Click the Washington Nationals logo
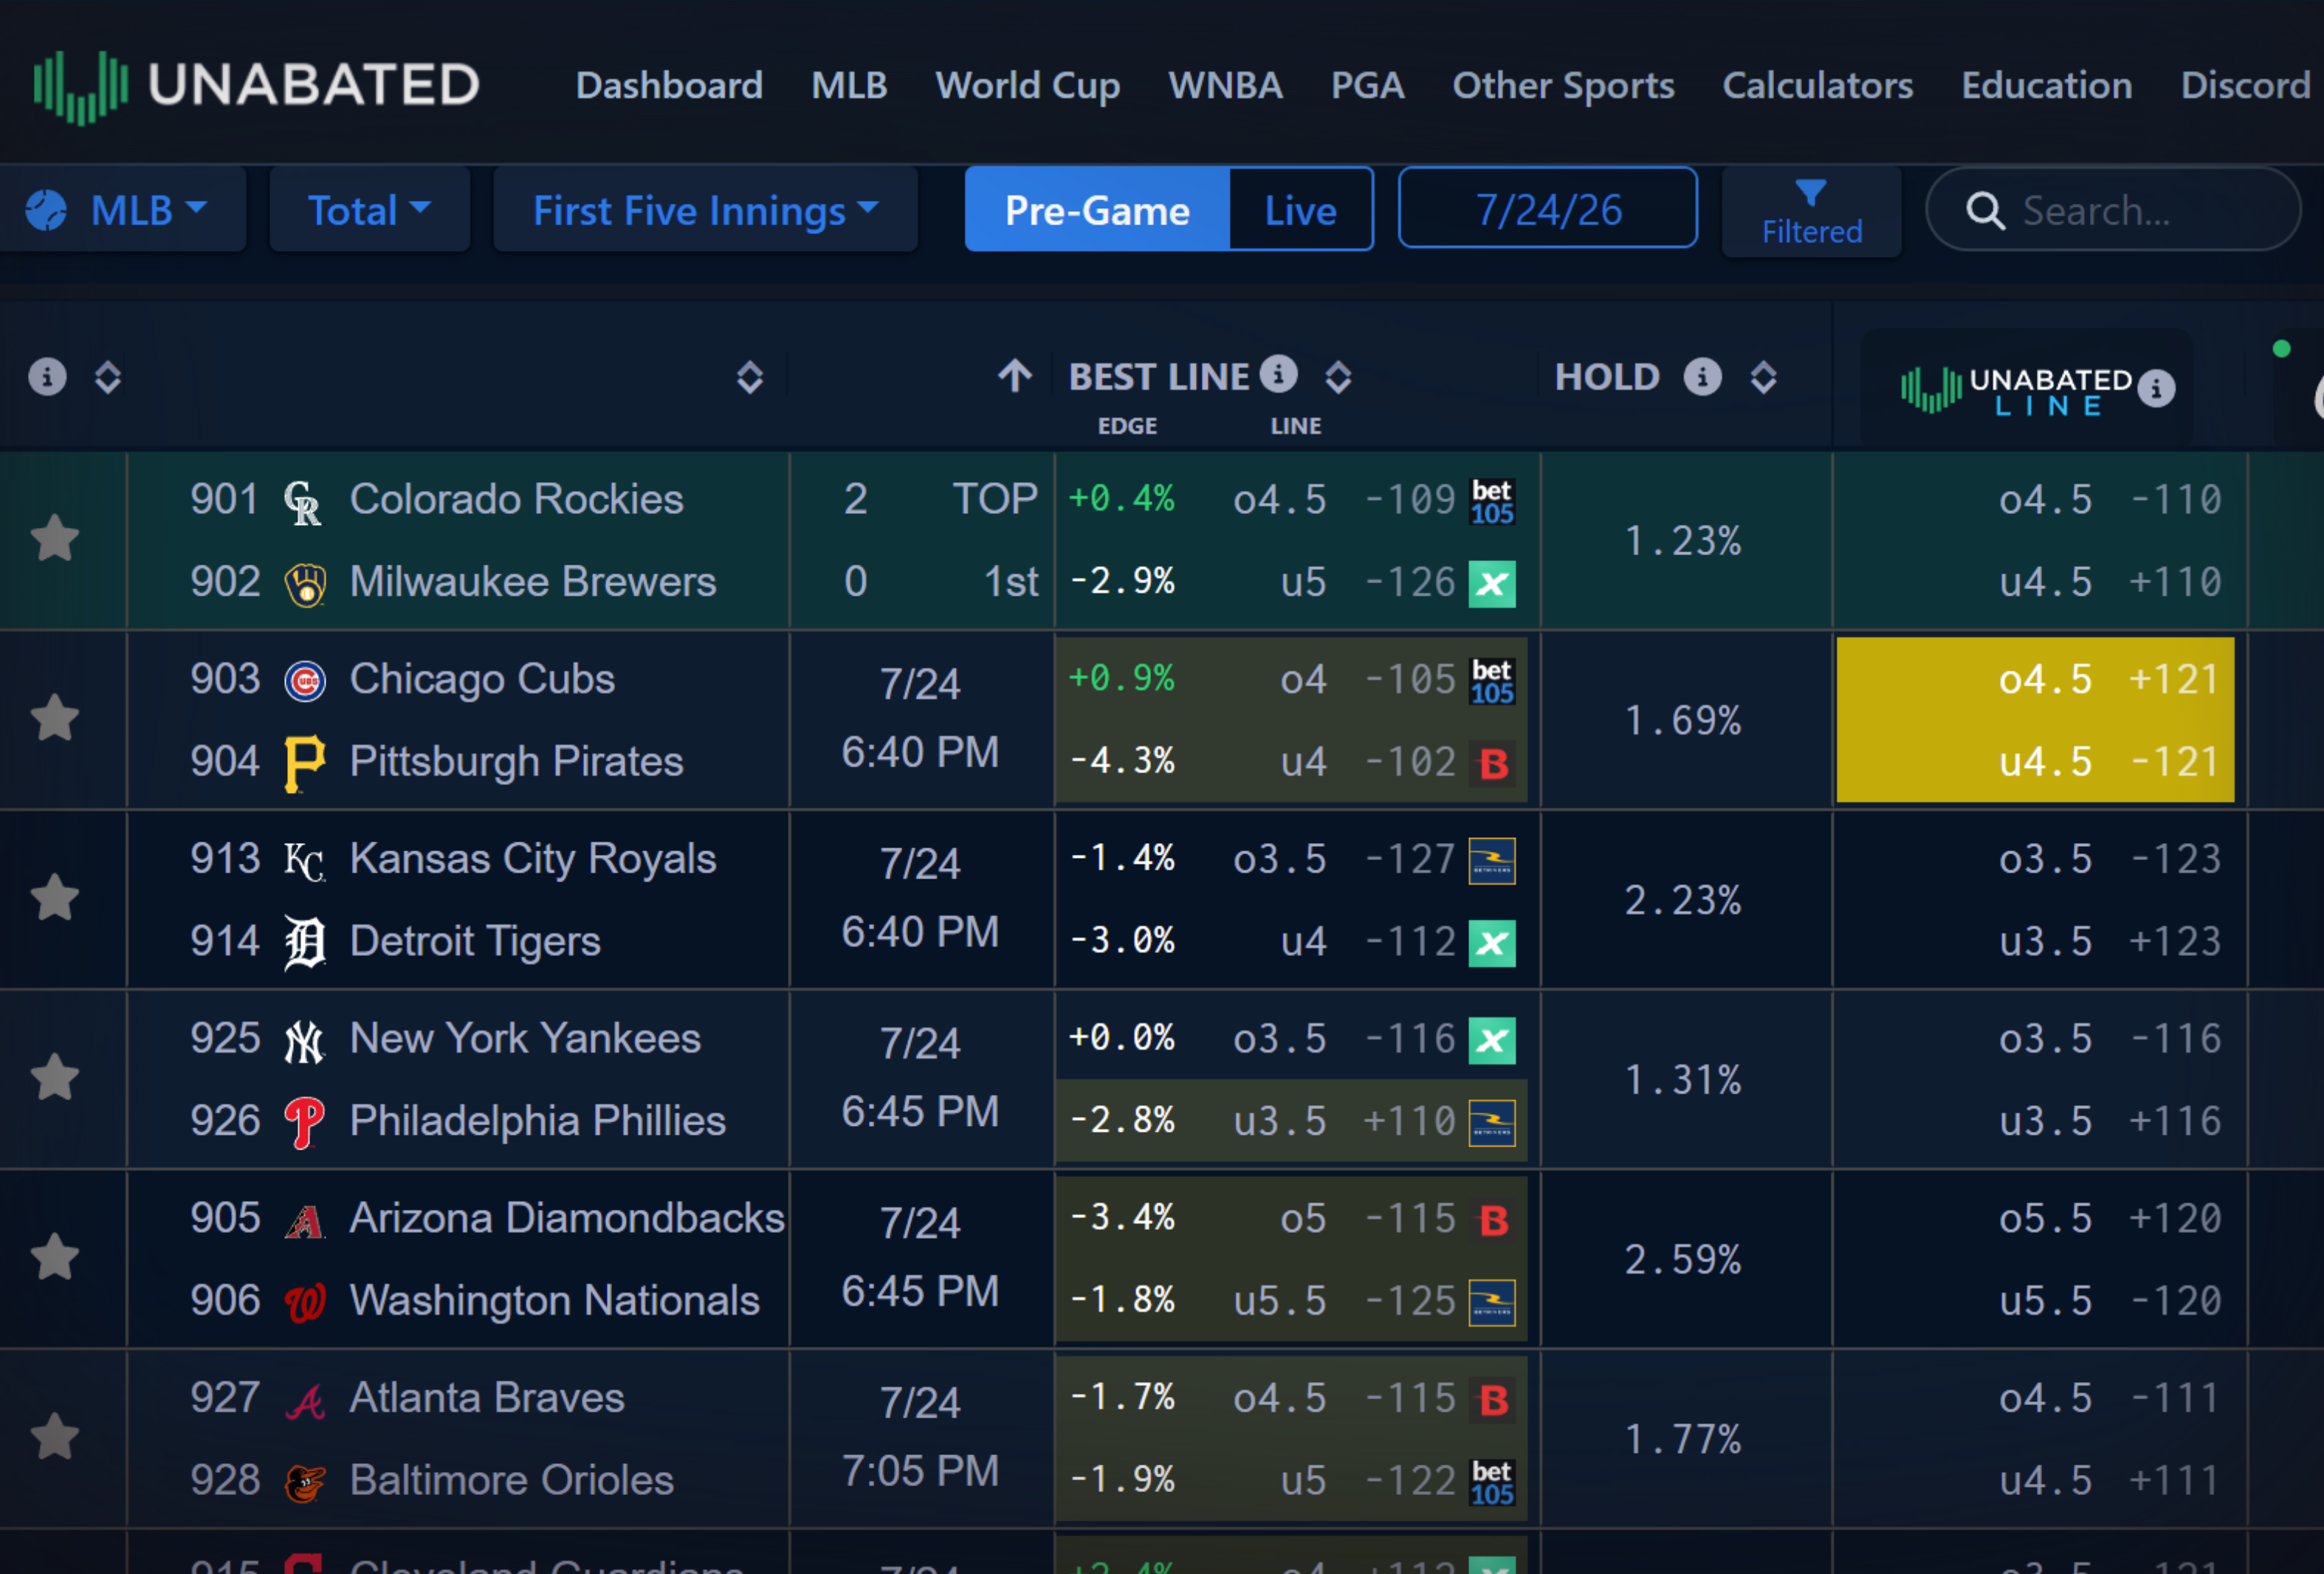Screen dimensions: 2324x1574 305,1303
